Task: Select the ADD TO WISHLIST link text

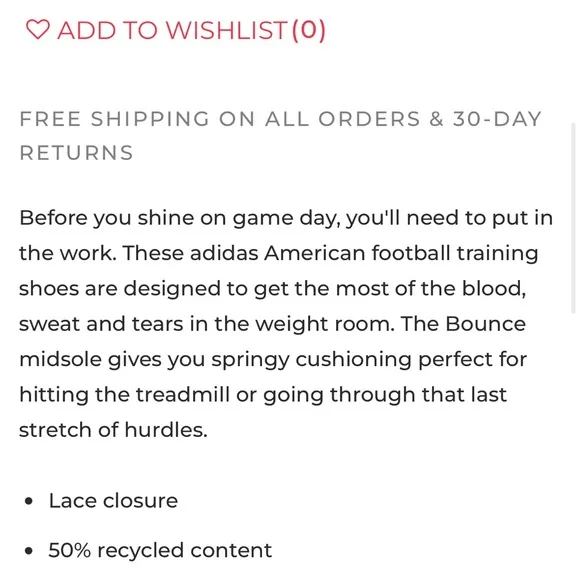Action: [x=172, y=30]
